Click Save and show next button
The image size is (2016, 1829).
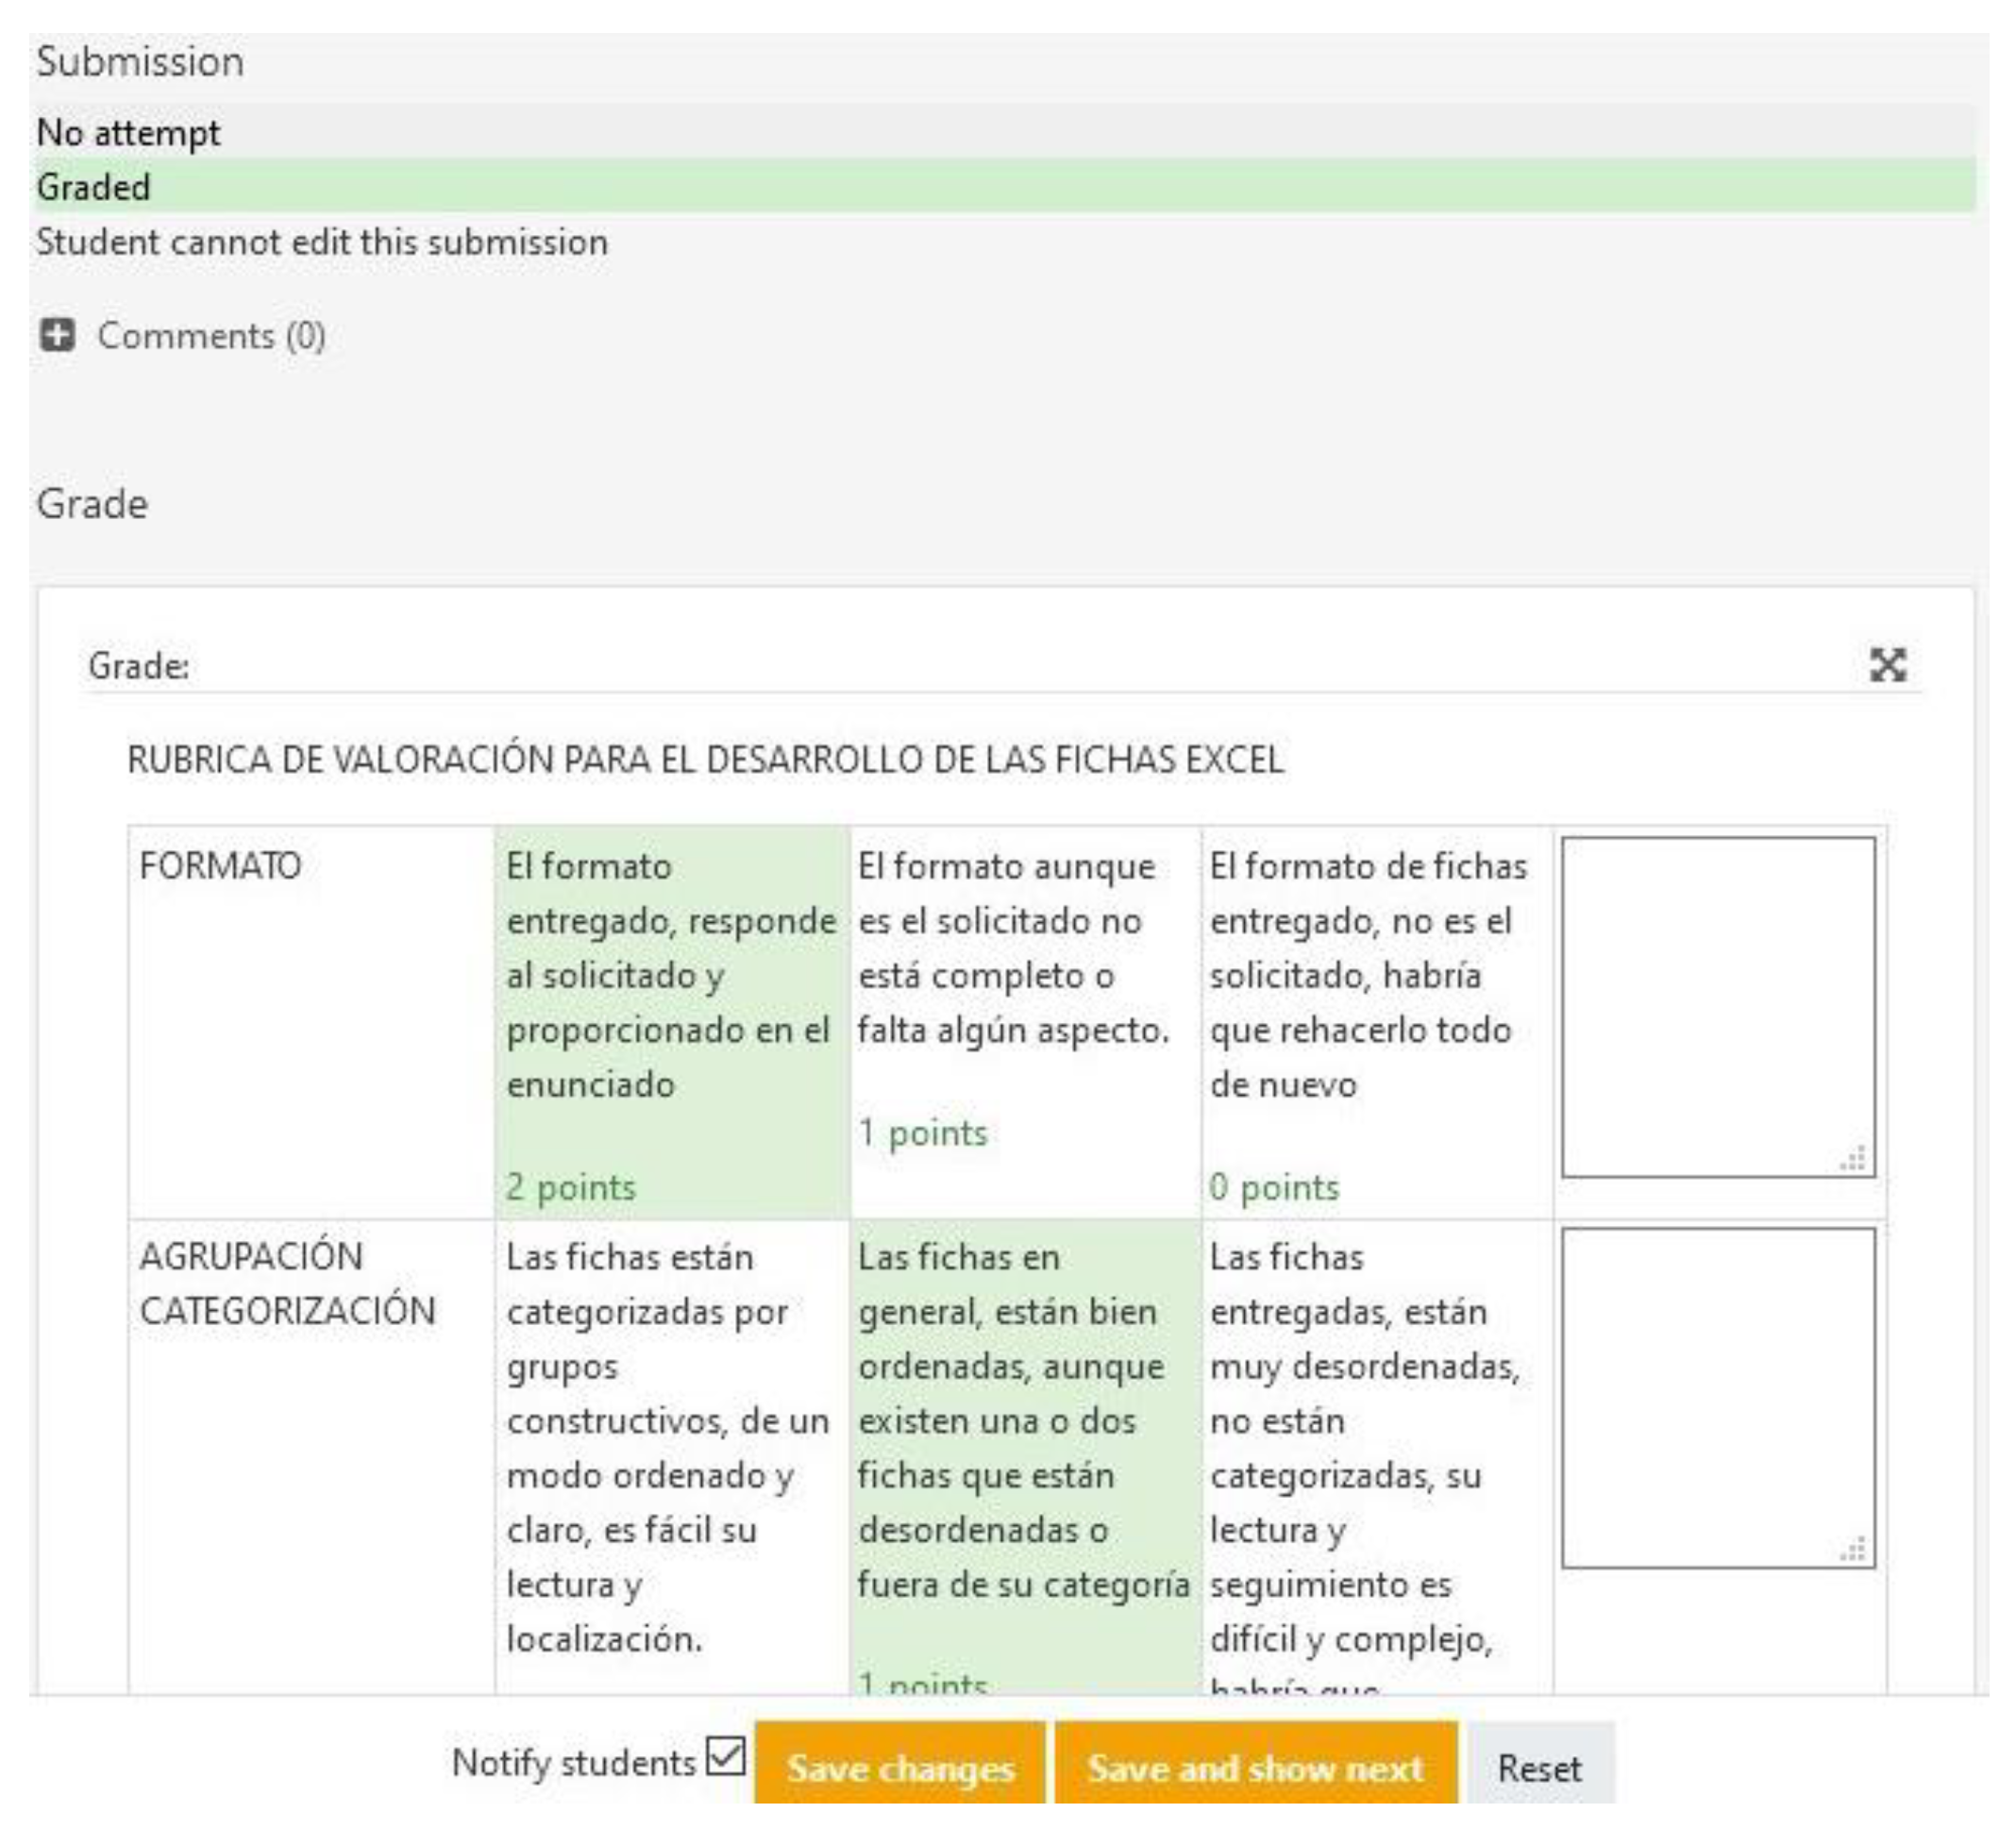point(1255,1767)
